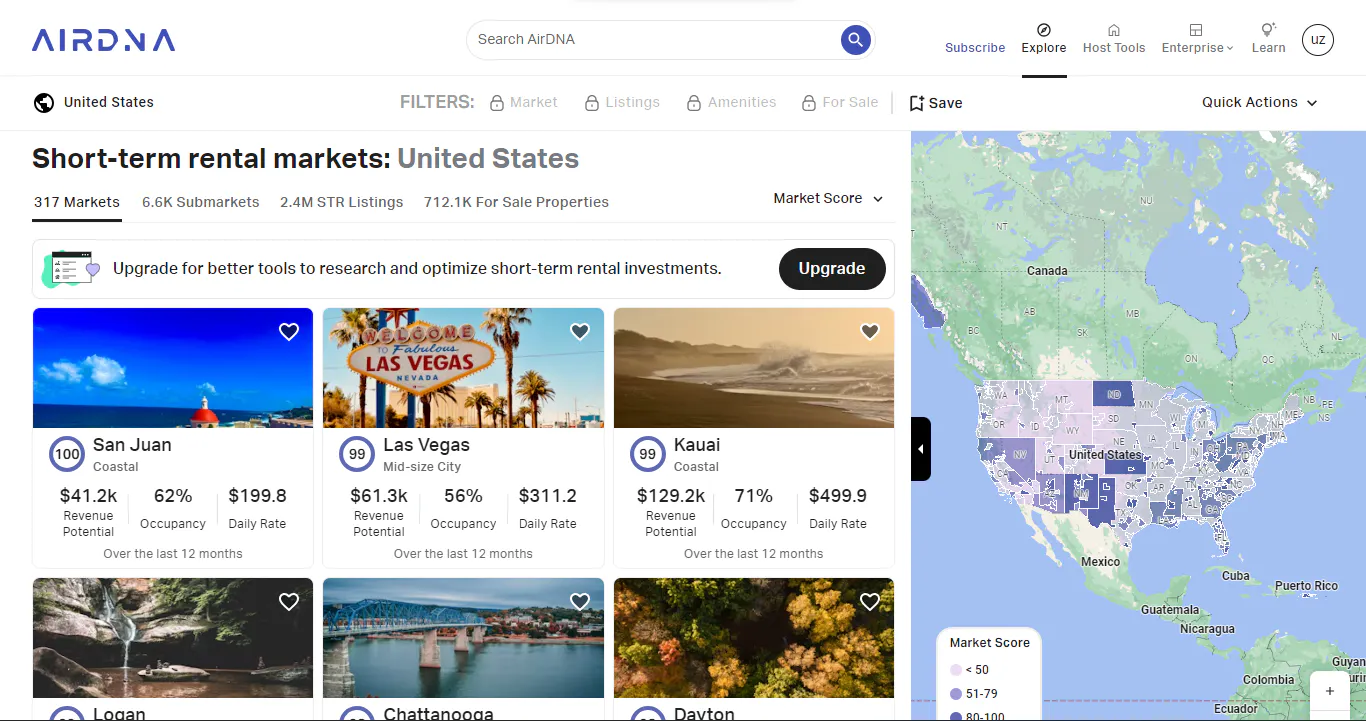This screenshot has height=721, width=1366.
Task: Click the black Upgrade button
Action: click(x=832, y=269)
